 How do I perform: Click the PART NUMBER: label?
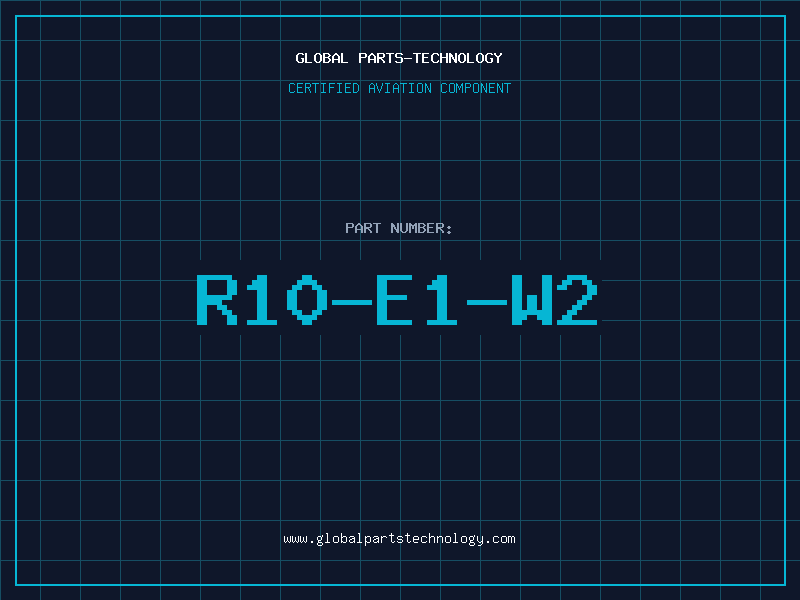coord(399,228)
